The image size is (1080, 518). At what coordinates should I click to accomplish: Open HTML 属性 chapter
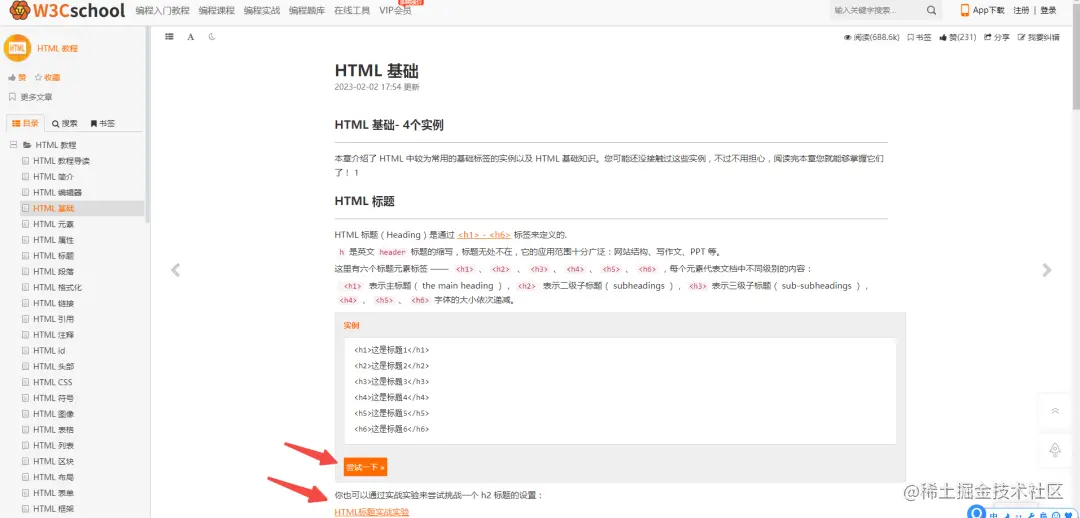pyautogui.click(x=53, y=240)
